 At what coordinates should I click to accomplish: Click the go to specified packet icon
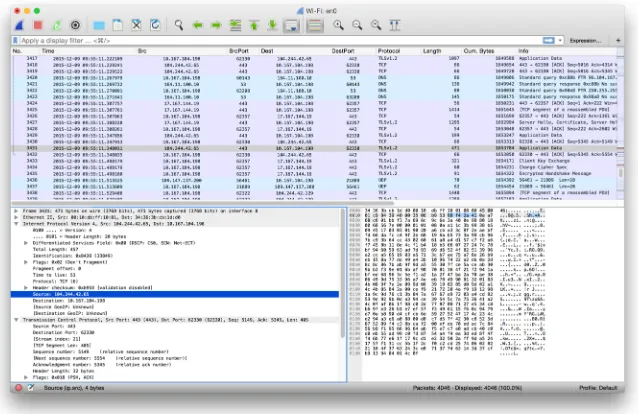click(x=235, y=25)
